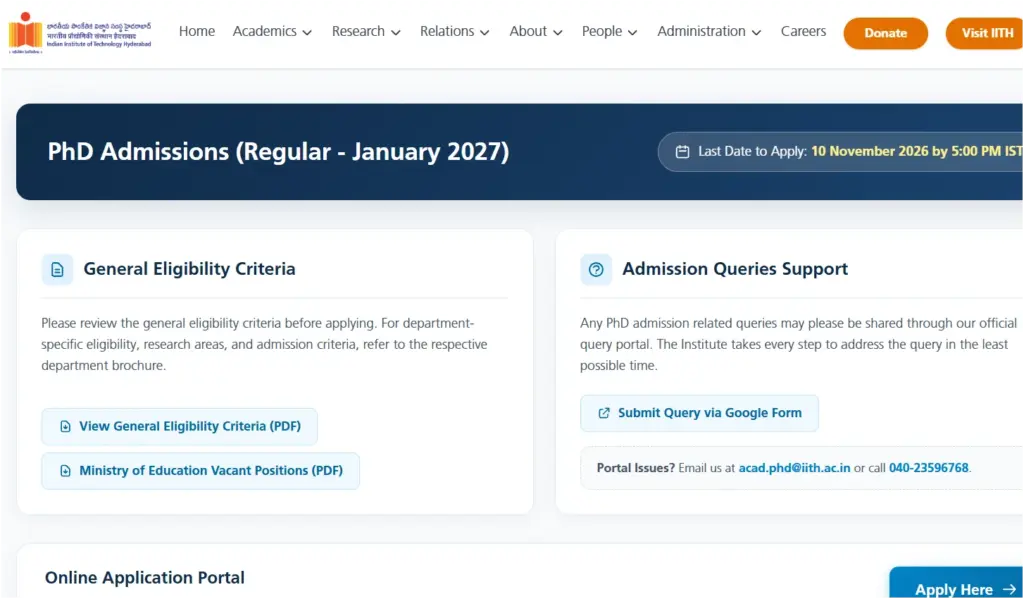1024x599 pixels.
Task: Click the IIT Hyderabad logo
Action: 80,32
